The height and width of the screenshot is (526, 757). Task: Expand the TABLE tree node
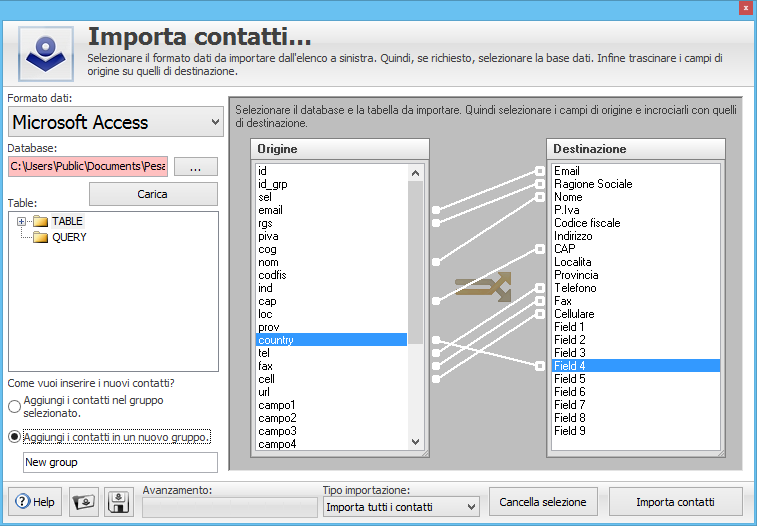pos(21,221)
